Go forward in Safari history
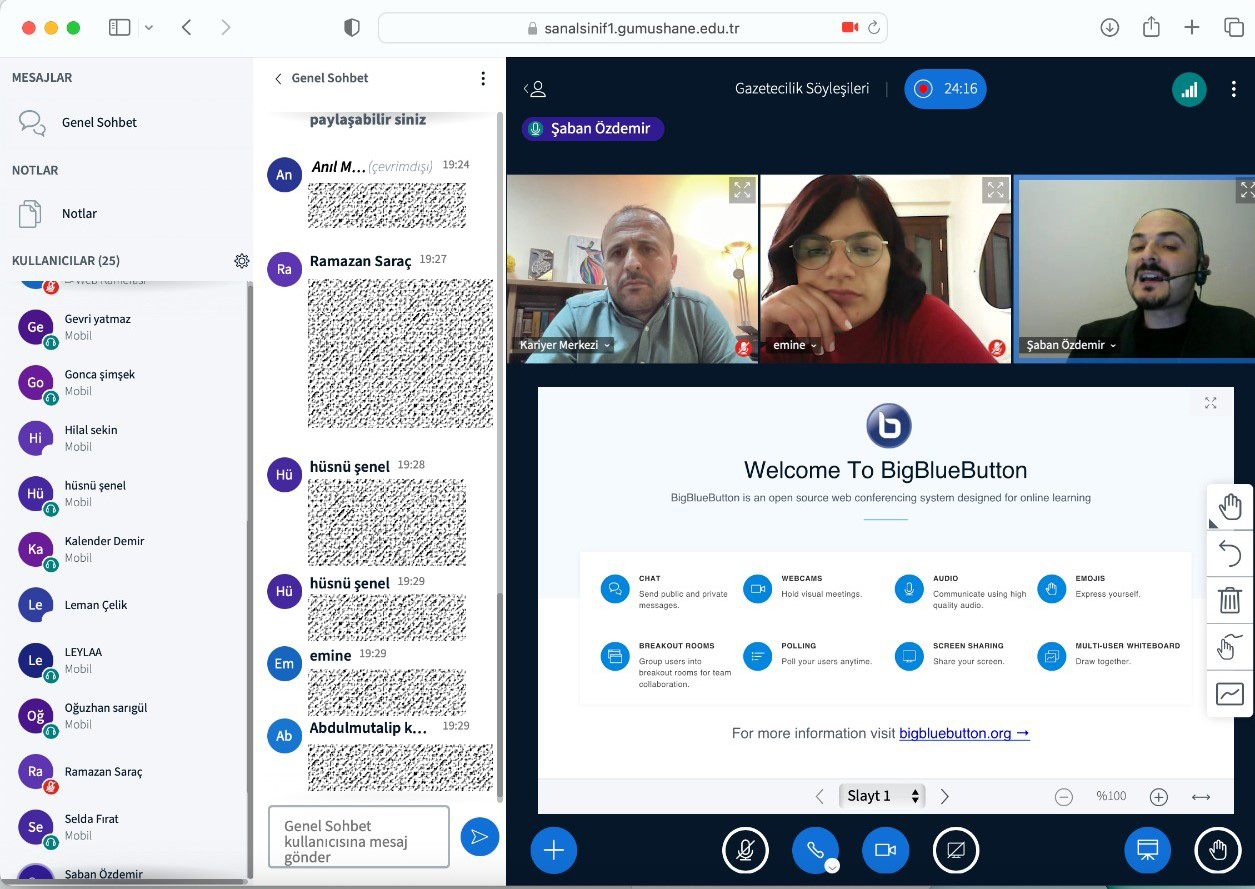This screenshot has width=1255, height=889. [226, 28]
